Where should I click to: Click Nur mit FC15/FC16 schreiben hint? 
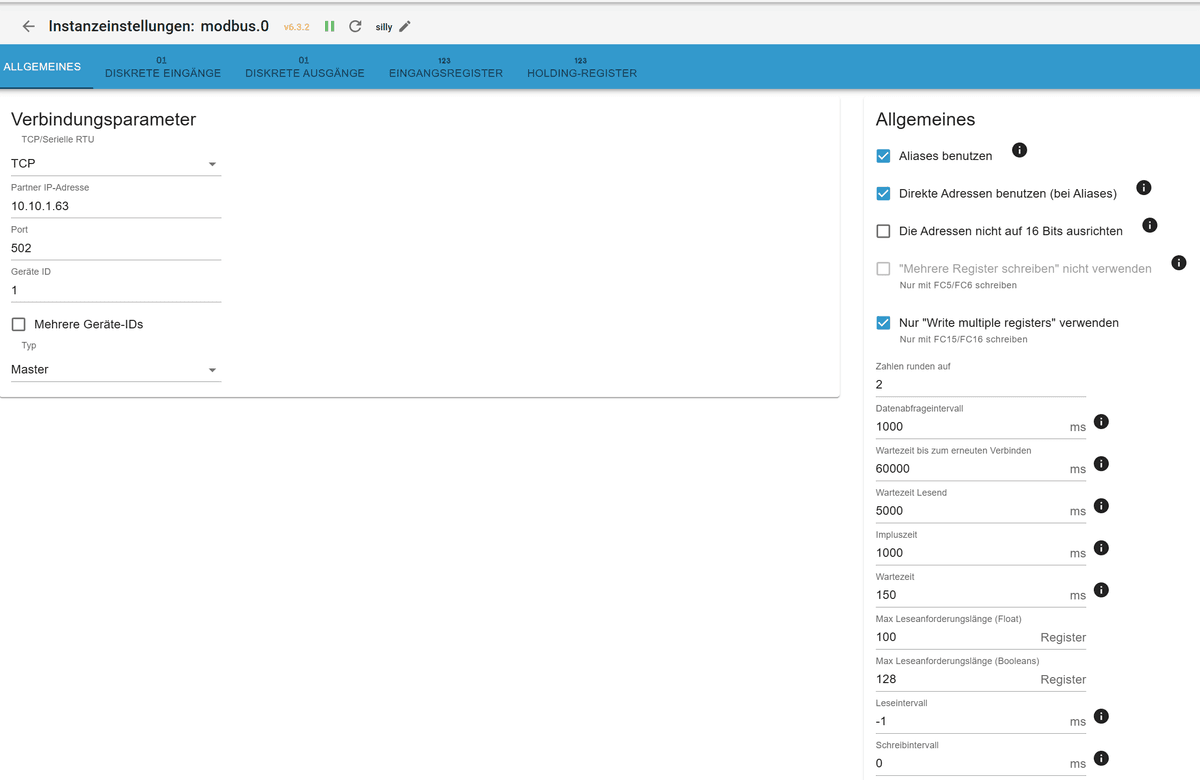click(x=963, y=339)
